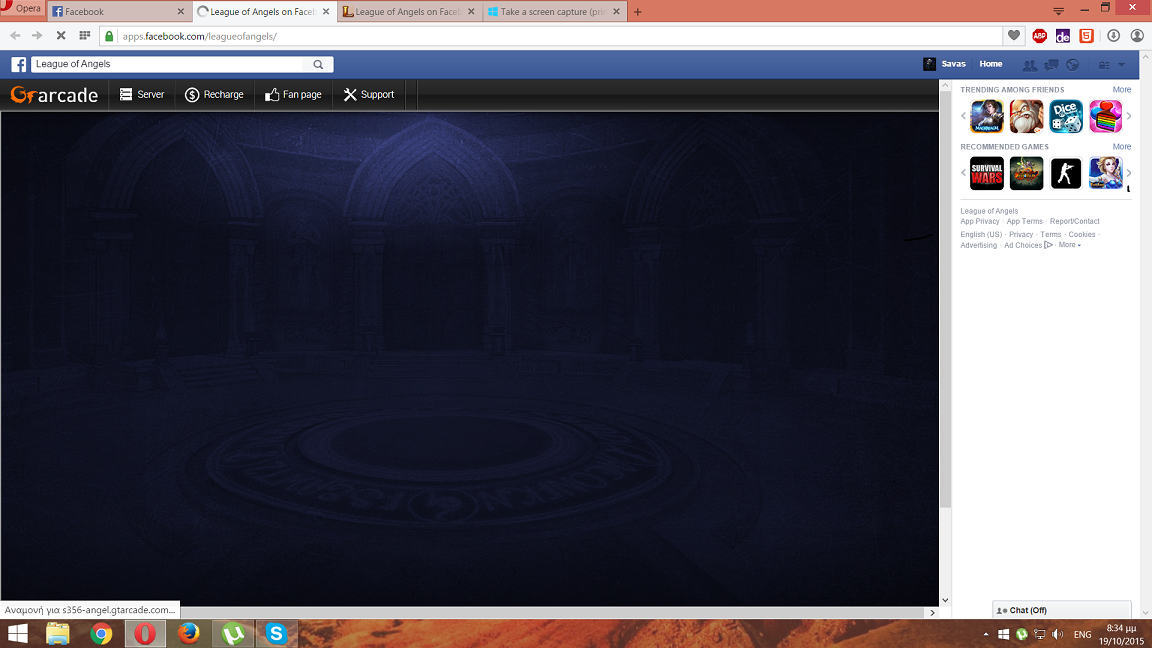Open Facebook friend requests icon

[1029, 65]
